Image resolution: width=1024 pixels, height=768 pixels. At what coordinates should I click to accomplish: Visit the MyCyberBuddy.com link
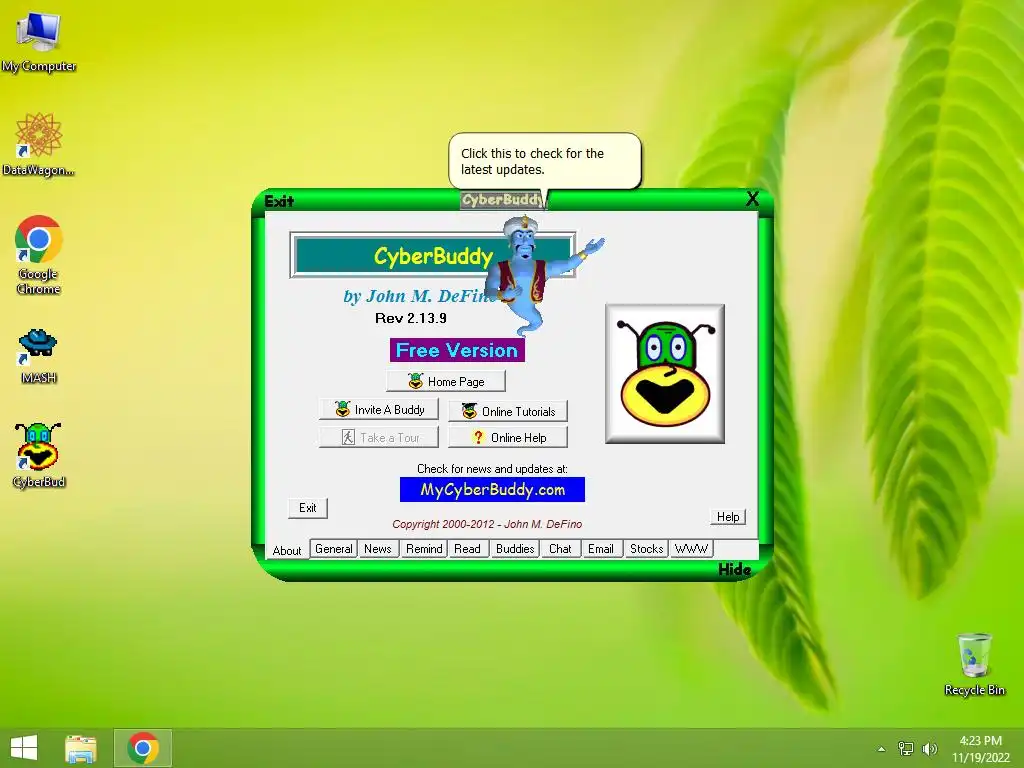pyautogui.click(x=492, y=490)
